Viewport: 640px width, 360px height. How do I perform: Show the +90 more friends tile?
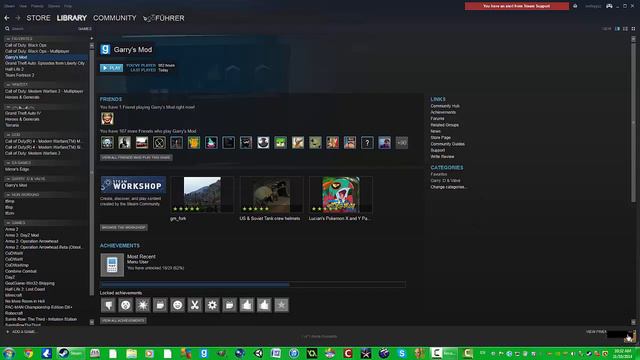pos(402,142)
